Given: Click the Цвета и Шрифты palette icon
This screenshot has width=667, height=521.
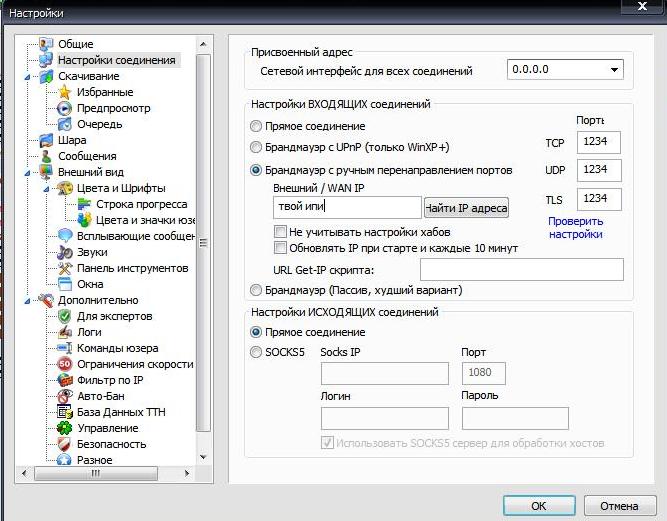Looking at the screenshot, I should (x=65, y=188).
